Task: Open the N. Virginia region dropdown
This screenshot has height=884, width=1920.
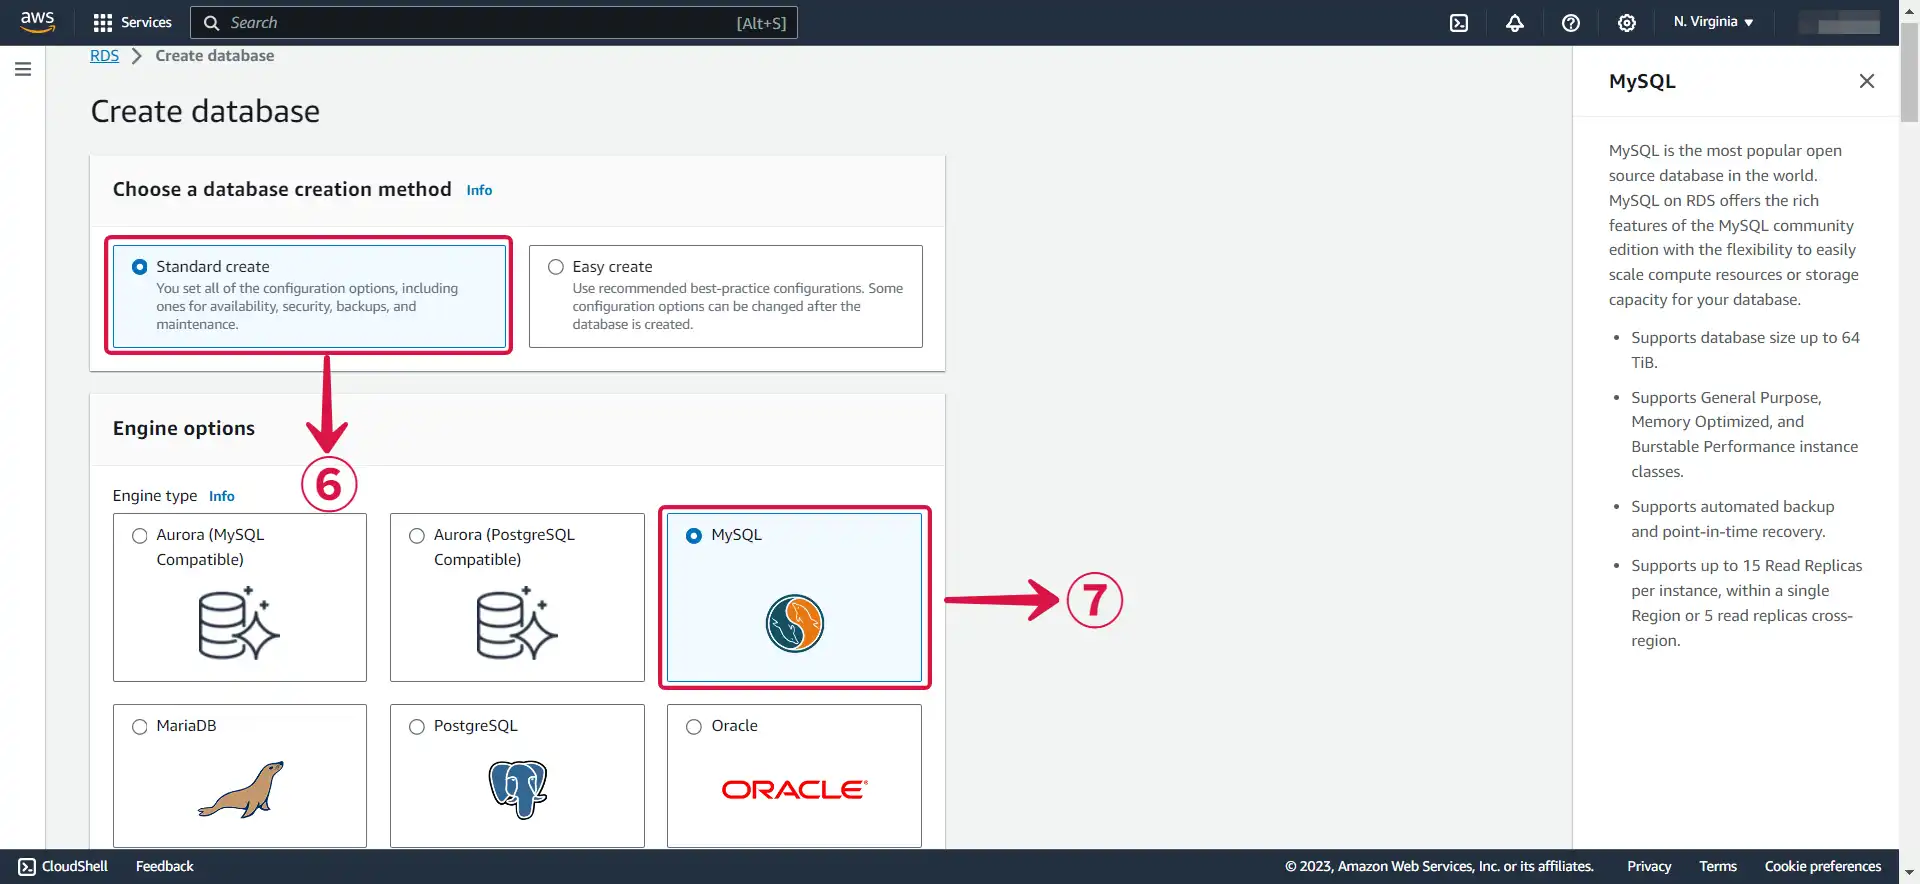Action: tap(1713, 22)
